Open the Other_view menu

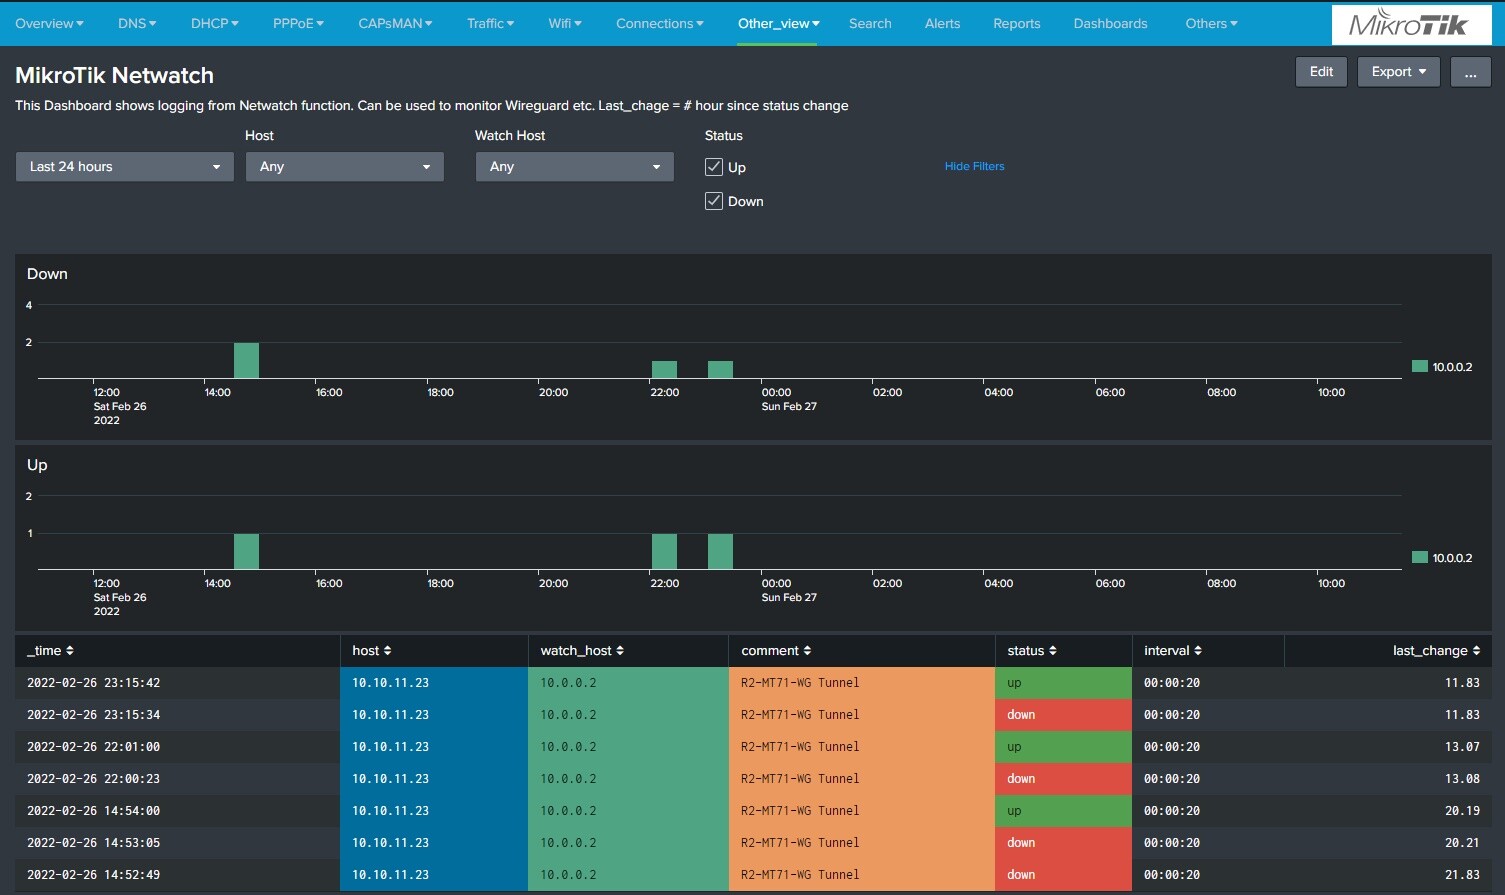coord(779,23)
